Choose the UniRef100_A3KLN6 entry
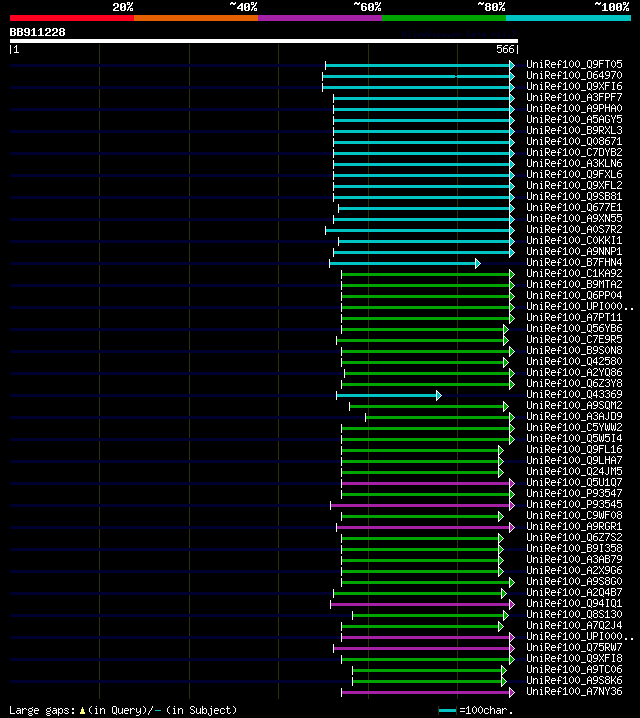Screen dimensions: 640x718 pyautogui.click(x=574, y=163)
